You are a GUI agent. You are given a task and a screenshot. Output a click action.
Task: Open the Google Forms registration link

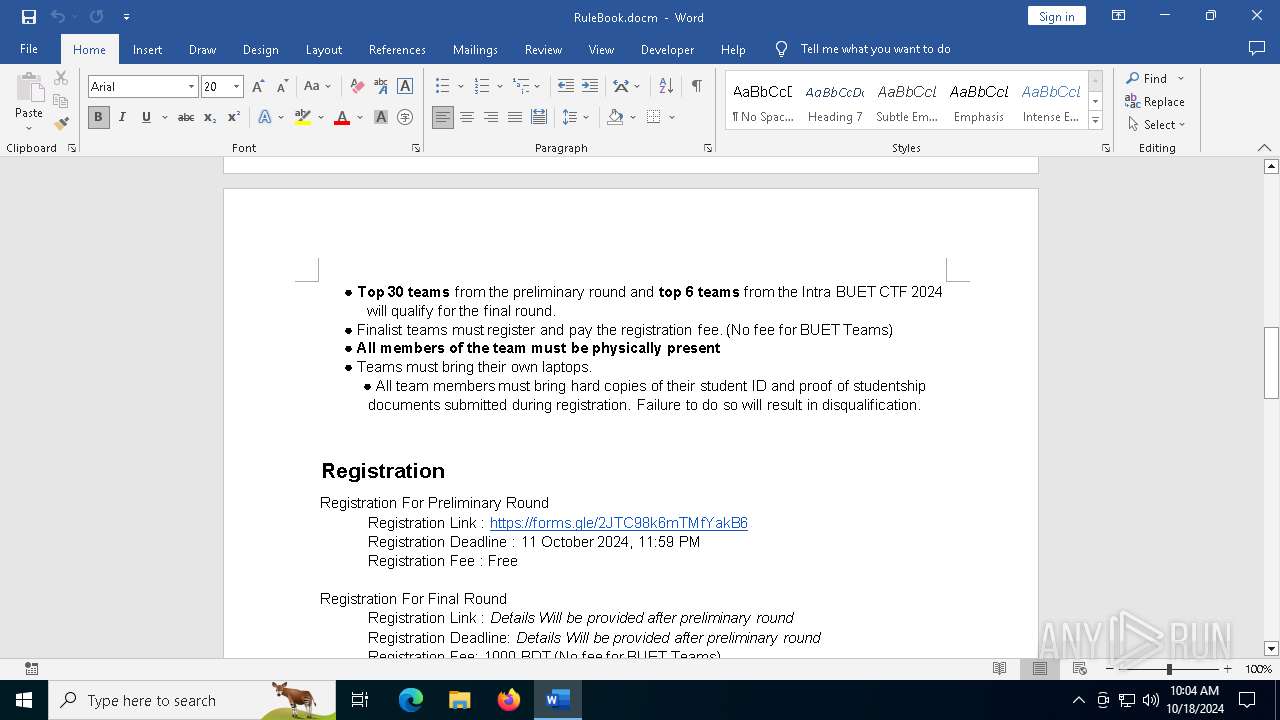(619, 523)
